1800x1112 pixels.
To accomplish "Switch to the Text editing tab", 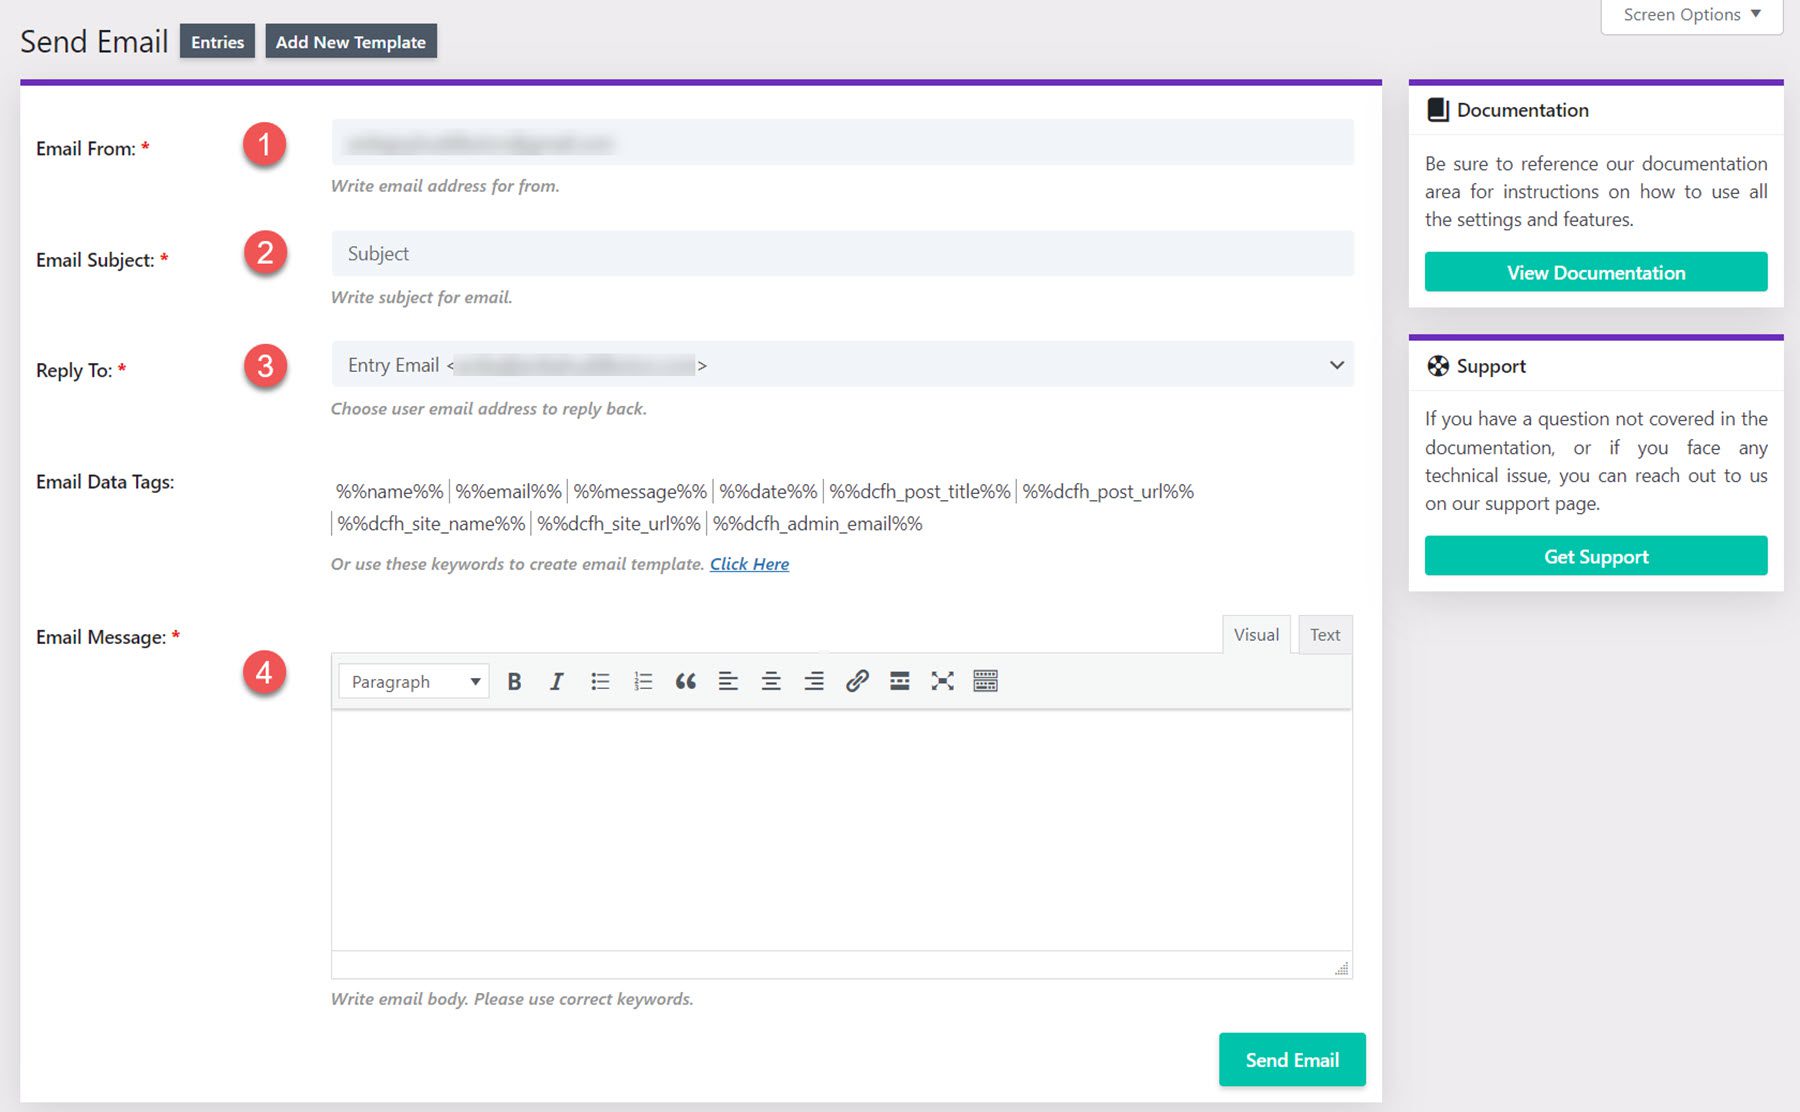I will [x=1325, y=634].
